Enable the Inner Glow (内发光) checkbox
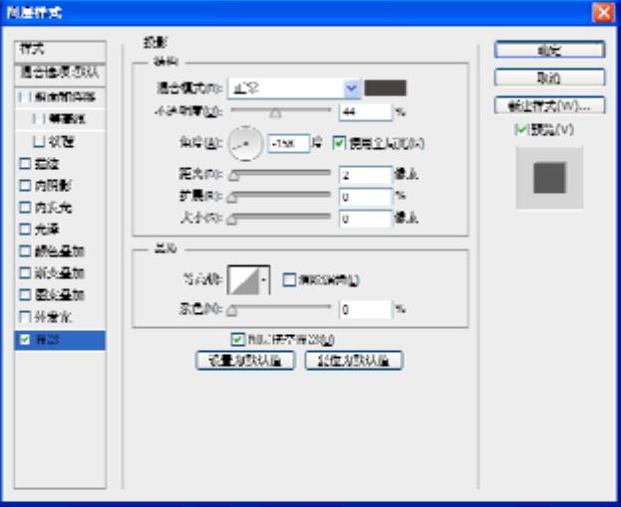The image size is (621, 507). pyautogui.click(x=25, y=207)
